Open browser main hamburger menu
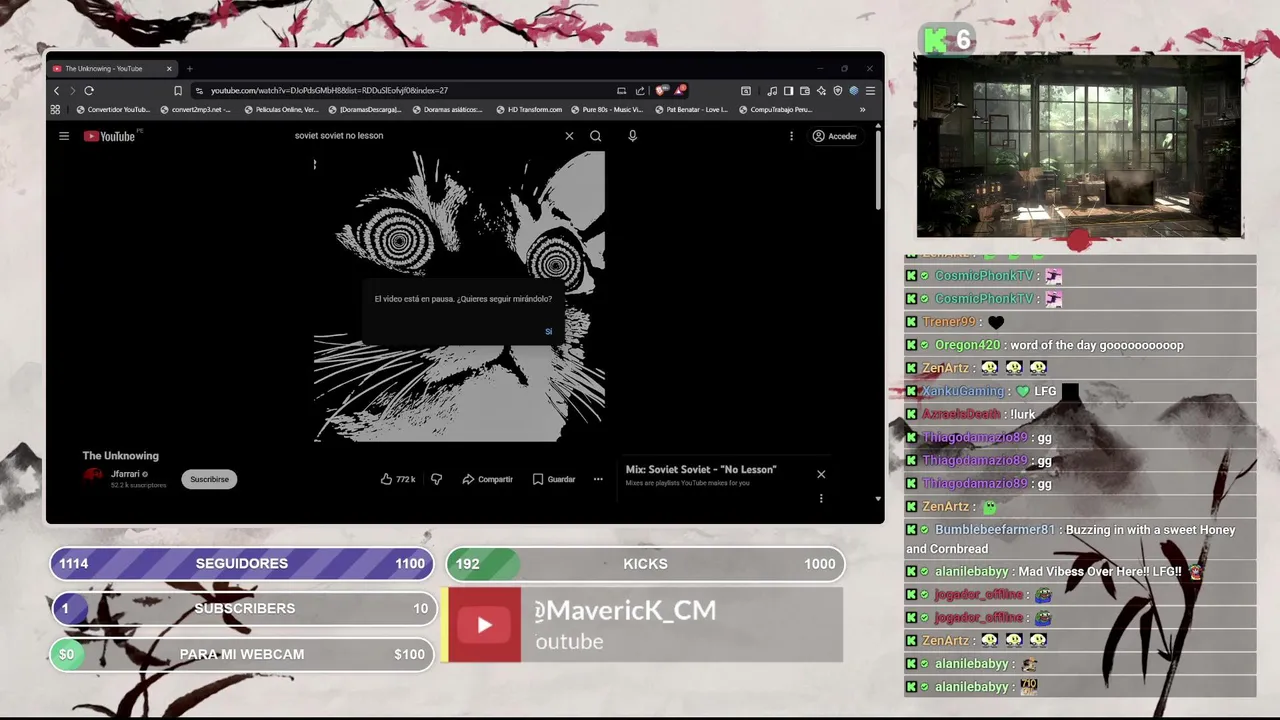This screenshot has height=720, width=1280. [x=870, y=90]
